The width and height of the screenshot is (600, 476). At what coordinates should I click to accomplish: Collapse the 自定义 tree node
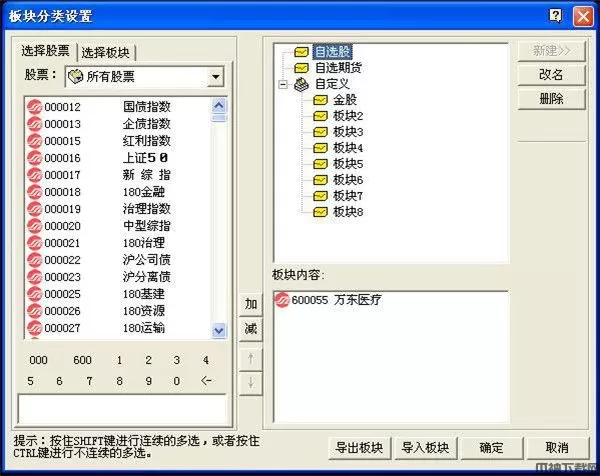283,84
